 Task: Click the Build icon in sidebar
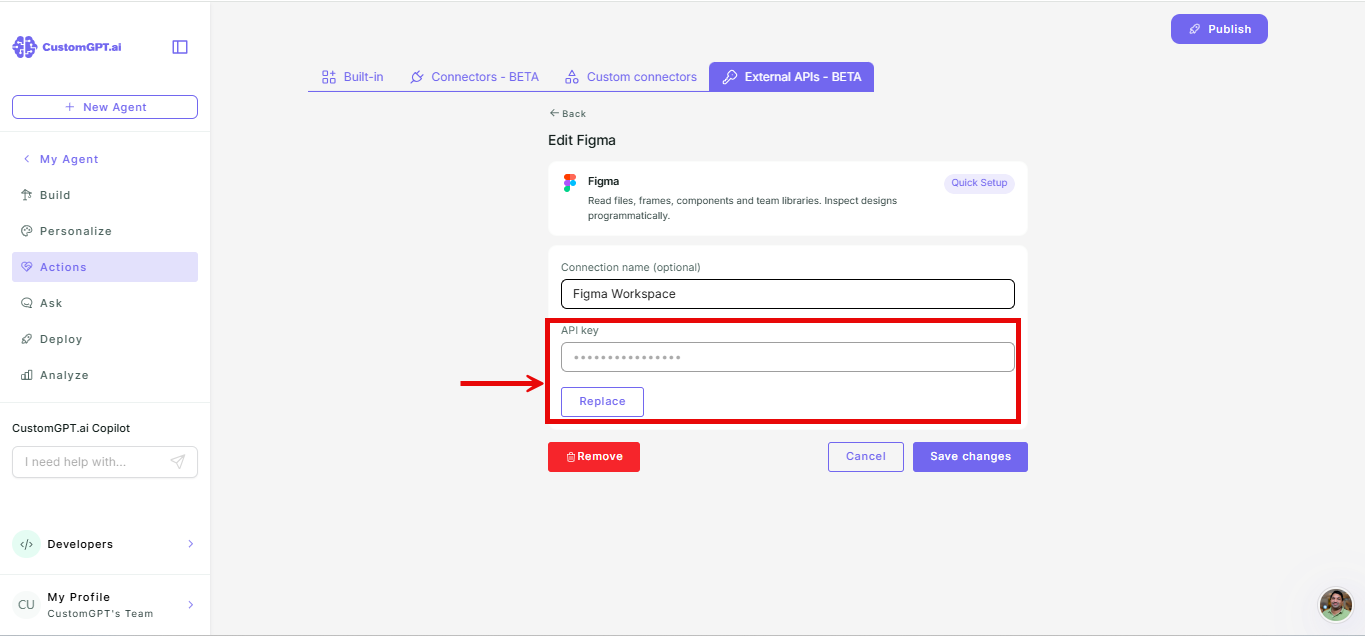coord(27,195)
